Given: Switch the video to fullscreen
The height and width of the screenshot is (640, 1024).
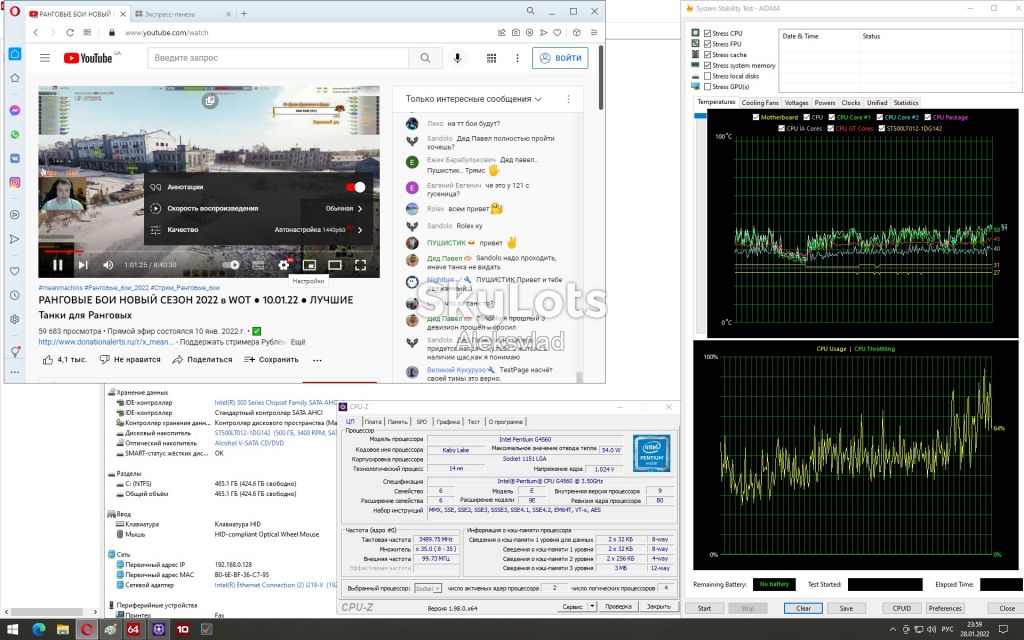Looking at the screenshot, I should (360, 265).
